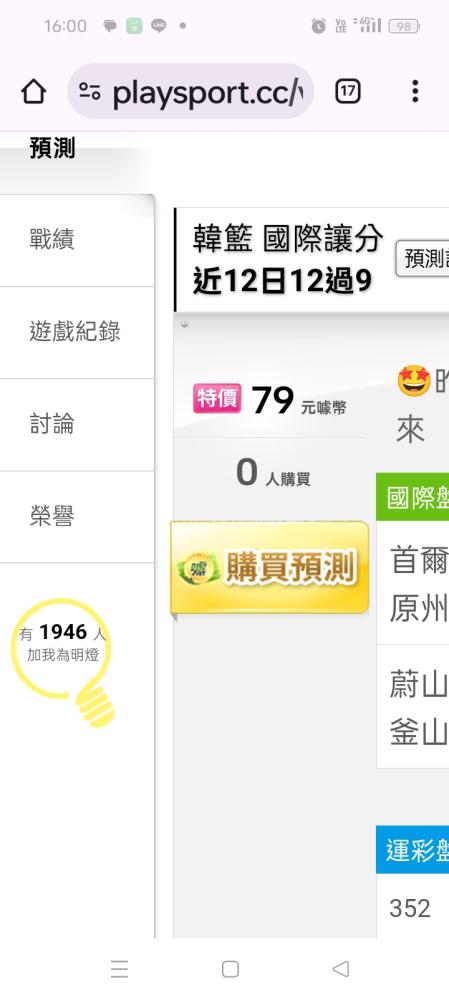Open the 榮譽 sidebar section
The width and height of the screenshot is (449, 1000).
(77, 517)
